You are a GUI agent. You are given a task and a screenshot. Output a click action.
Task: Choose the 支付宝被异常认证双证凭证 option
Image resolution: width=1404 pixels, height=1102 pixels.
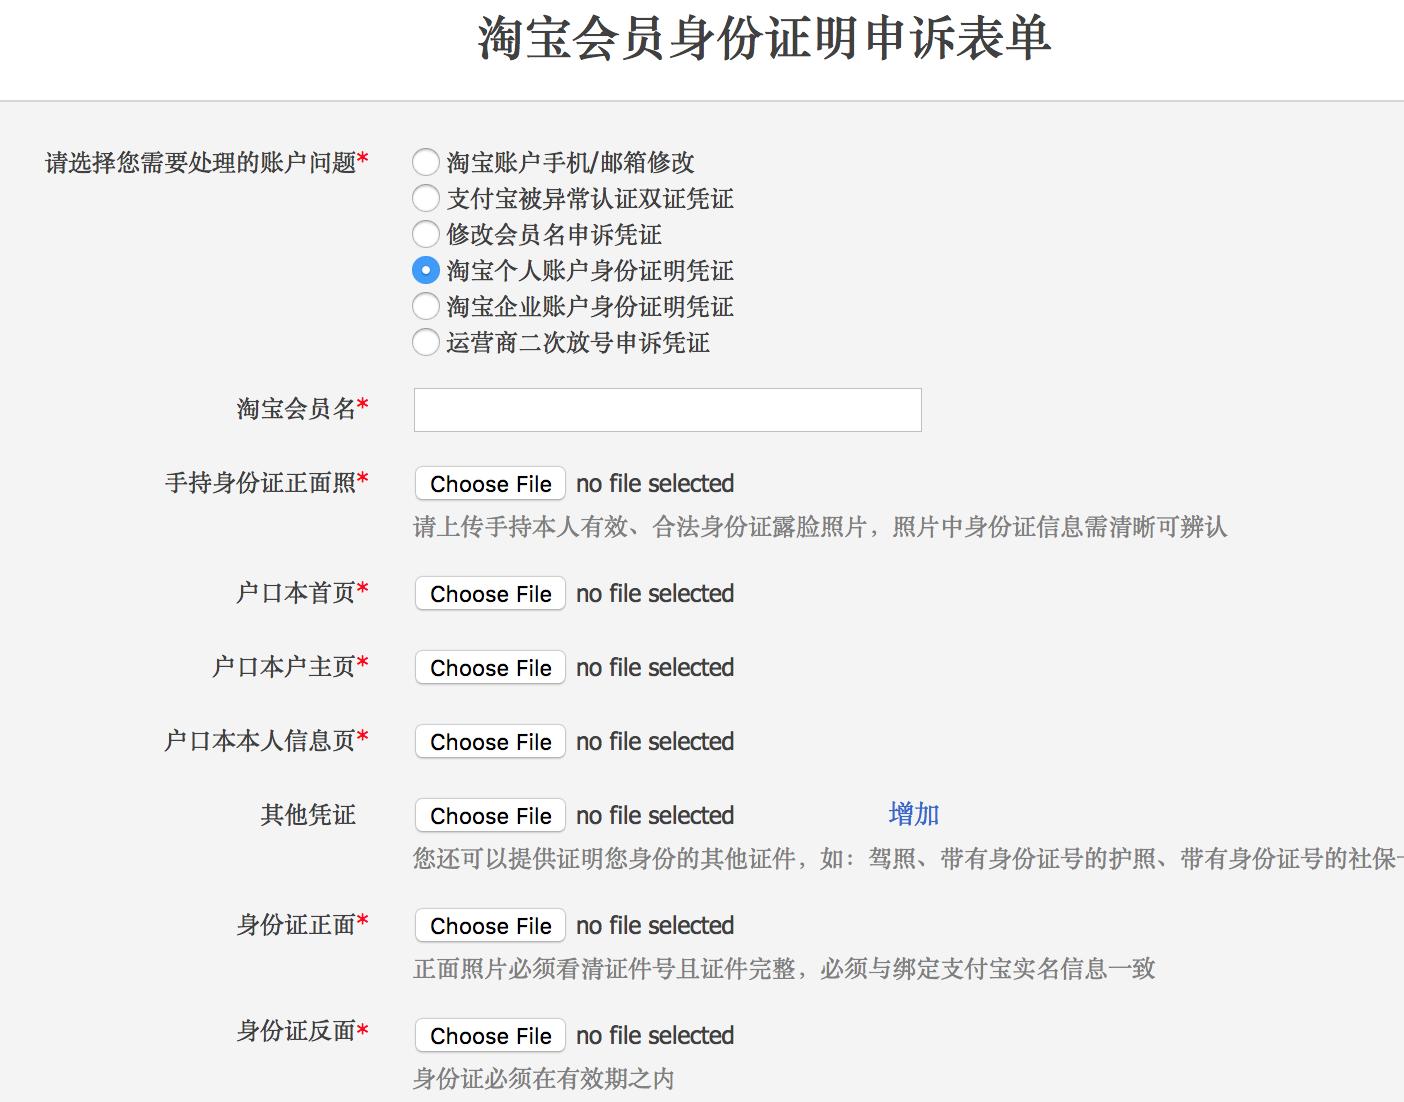pos(425,198)
